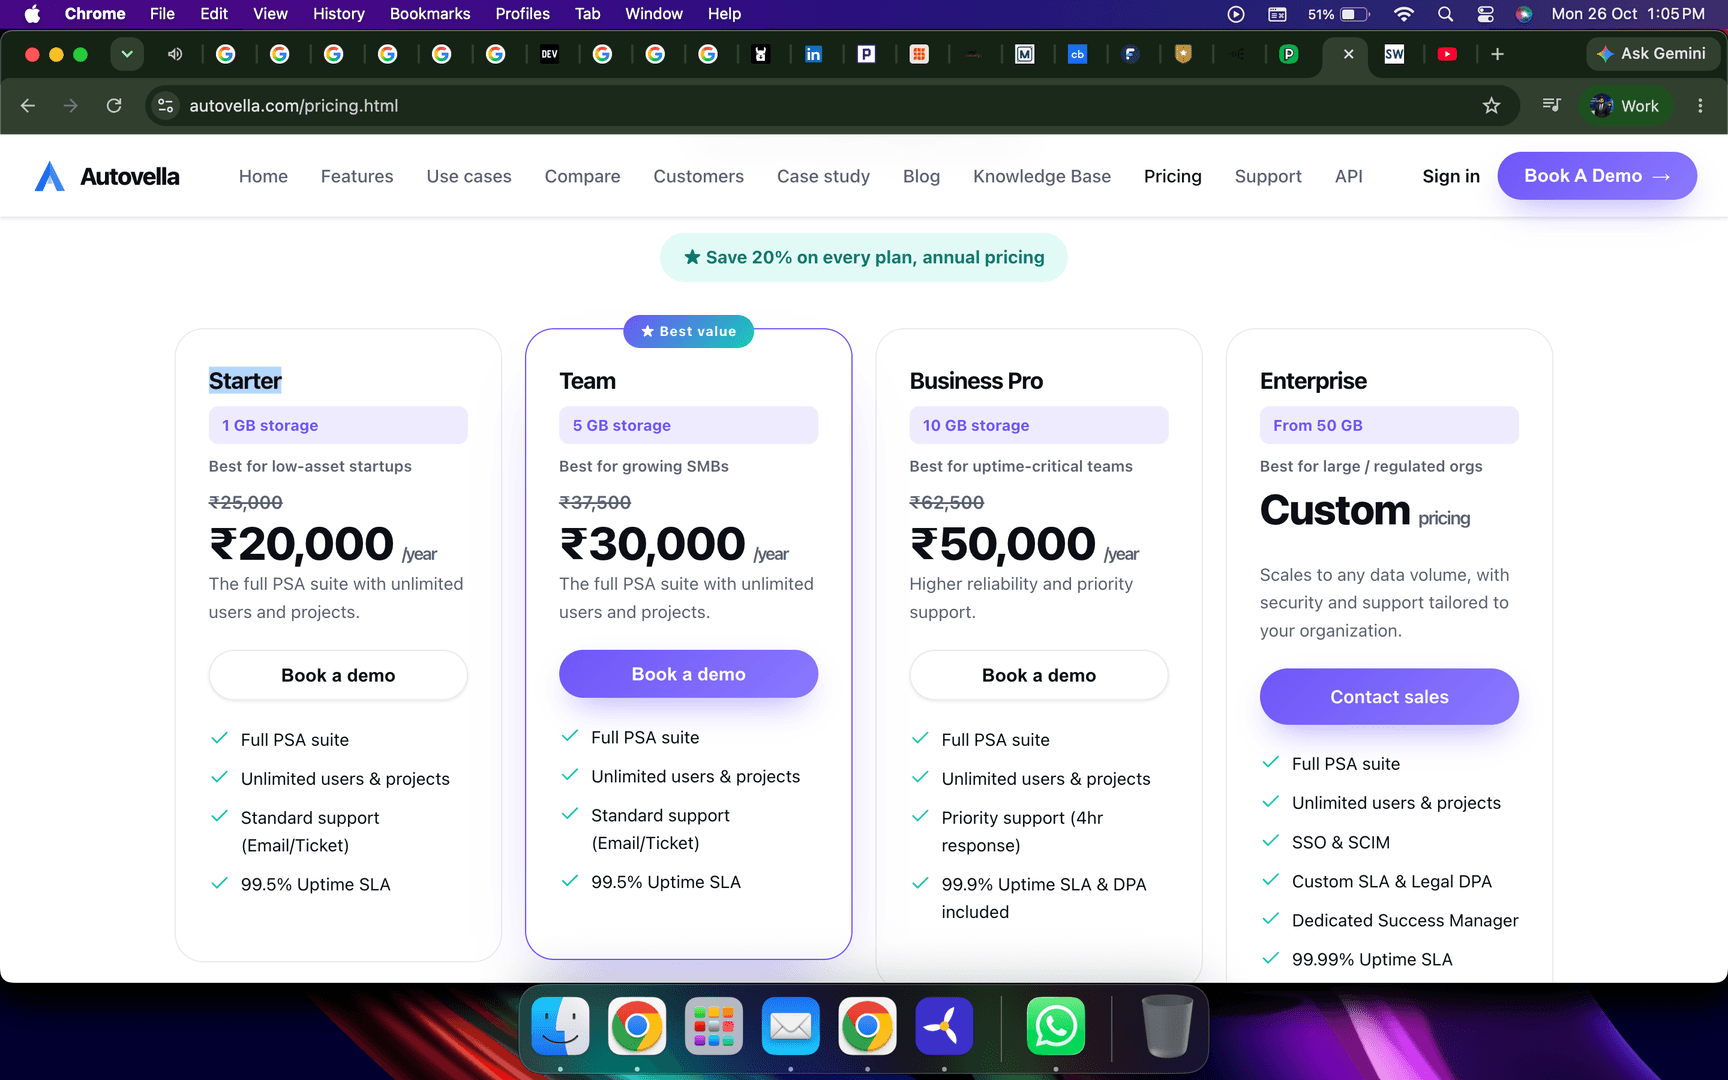Click the Contact sales button

click(1389, 697)
